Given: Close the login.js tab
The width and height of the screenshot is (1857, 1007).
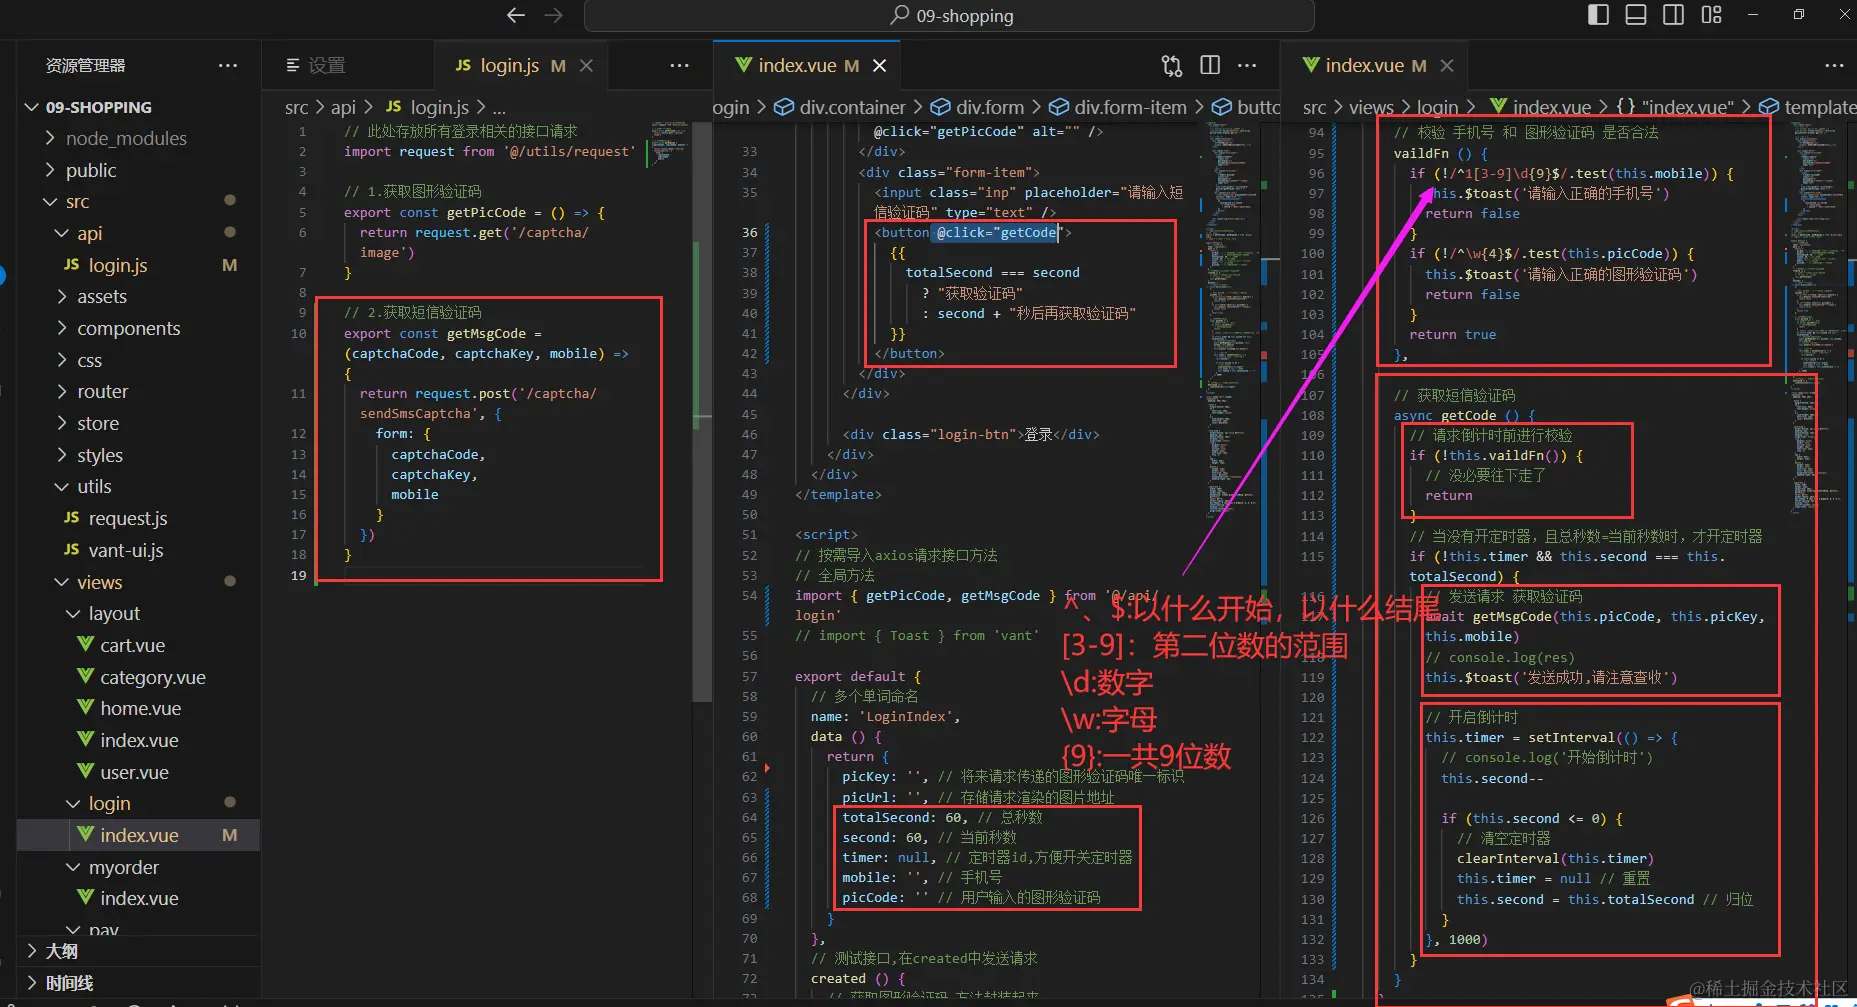Looking at the screenshot, I should coord(587,65).
